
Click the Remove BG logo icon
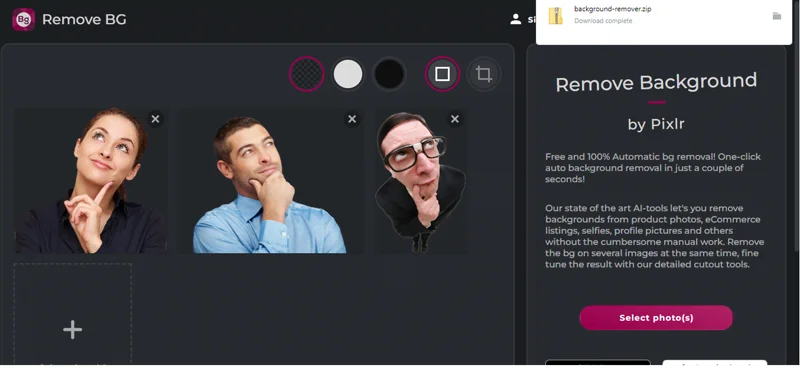coord(23,19)
